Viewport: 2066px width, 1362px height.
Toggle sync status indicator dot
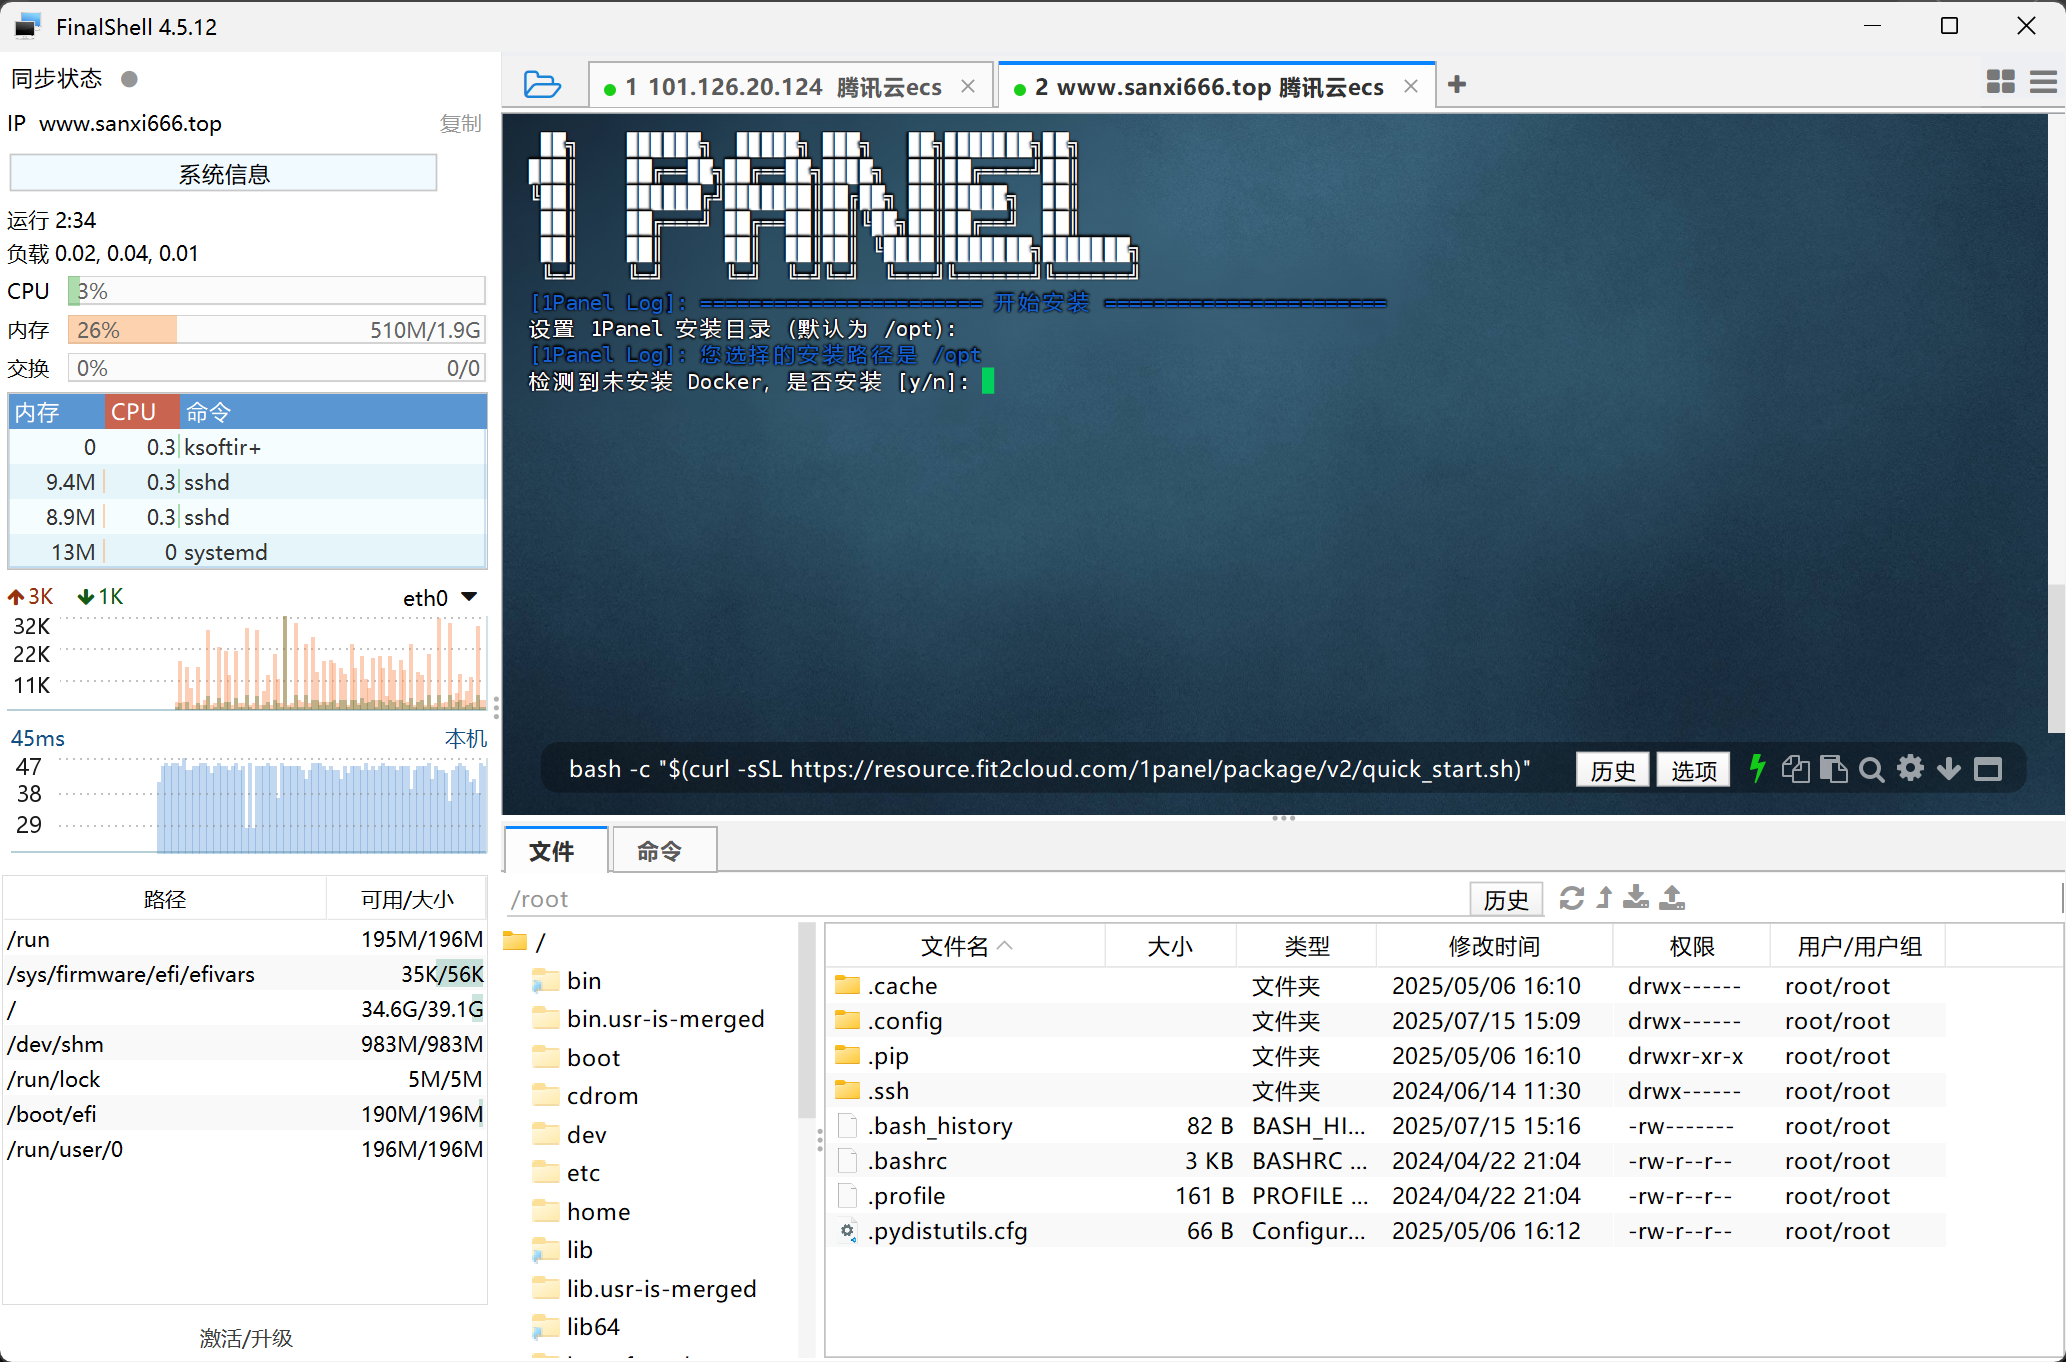coord(129,78)
